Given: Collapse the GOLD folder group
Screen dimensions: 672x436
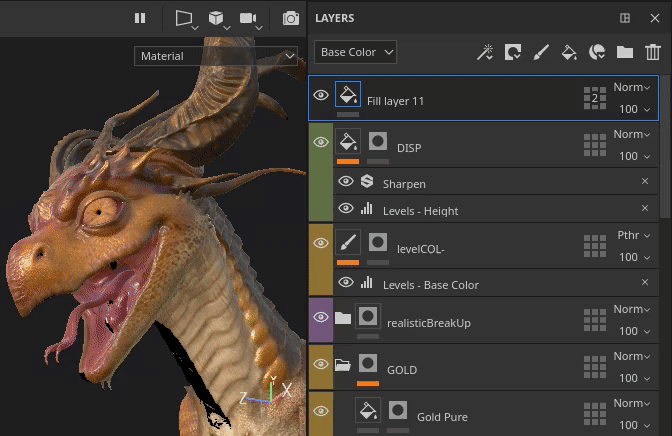Looking at the screenshot, I should pos(343,365).
